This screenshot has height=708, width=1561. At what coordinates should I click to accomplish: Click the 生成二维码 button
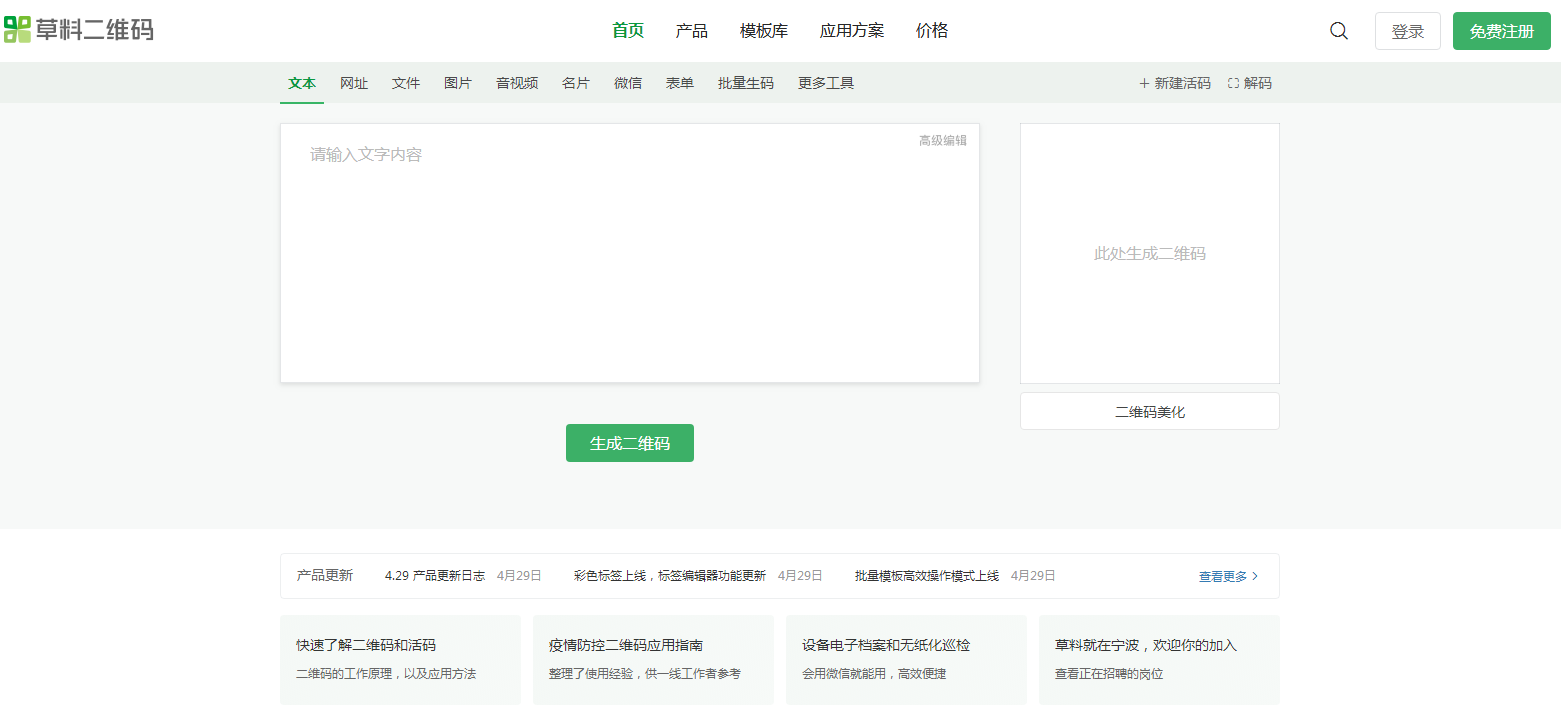click(x=629, y=442)
